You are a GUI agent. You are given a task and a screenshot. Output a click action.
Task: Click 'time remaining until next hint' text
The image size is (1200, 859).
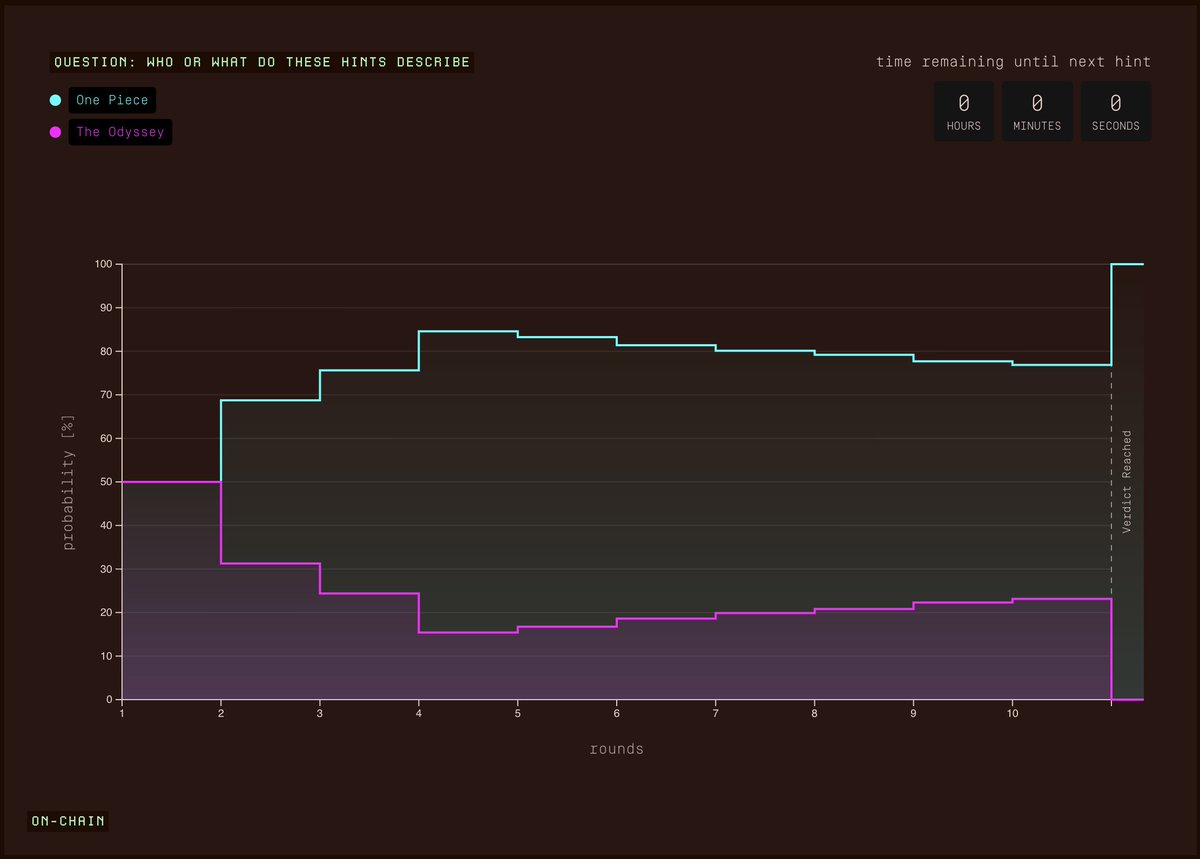coord(1013,62)
